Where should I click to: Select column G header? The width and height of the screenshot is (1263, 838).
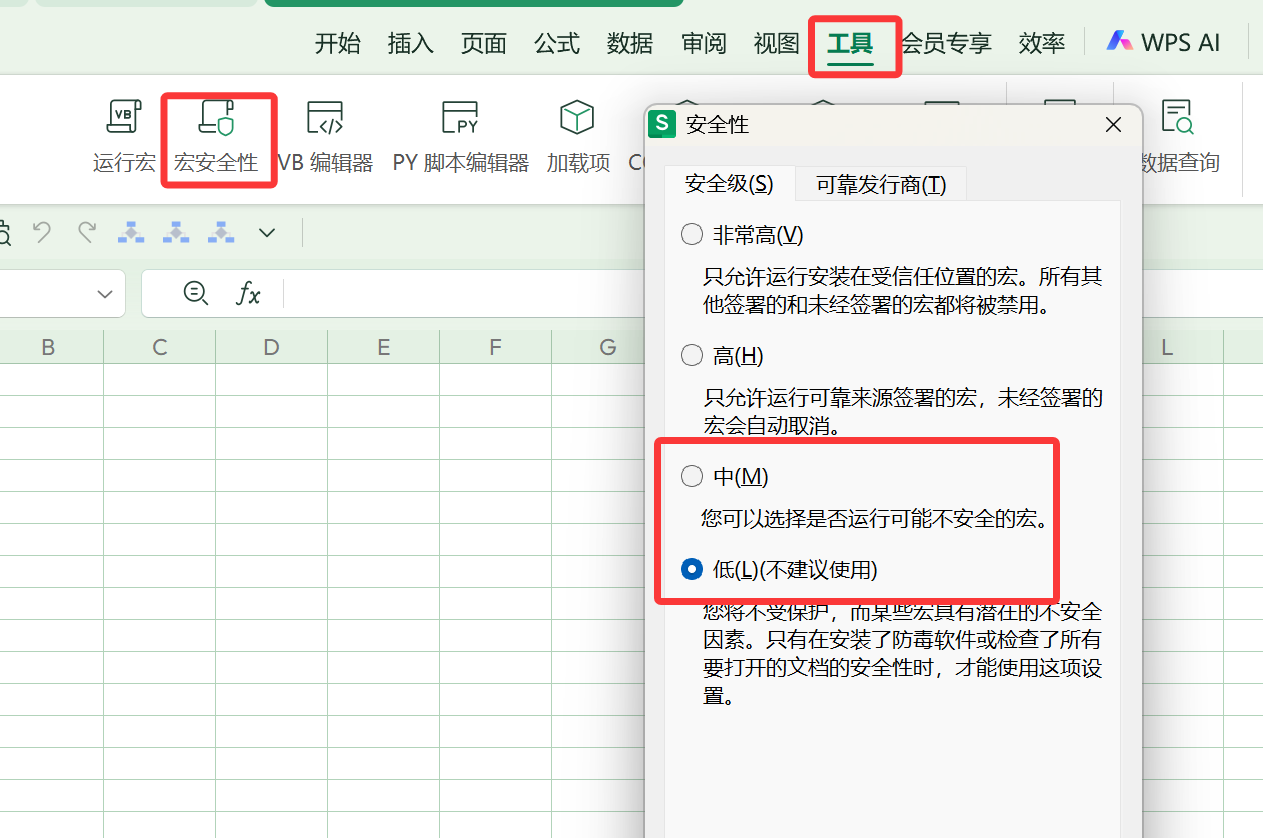(x=607, y=347)
